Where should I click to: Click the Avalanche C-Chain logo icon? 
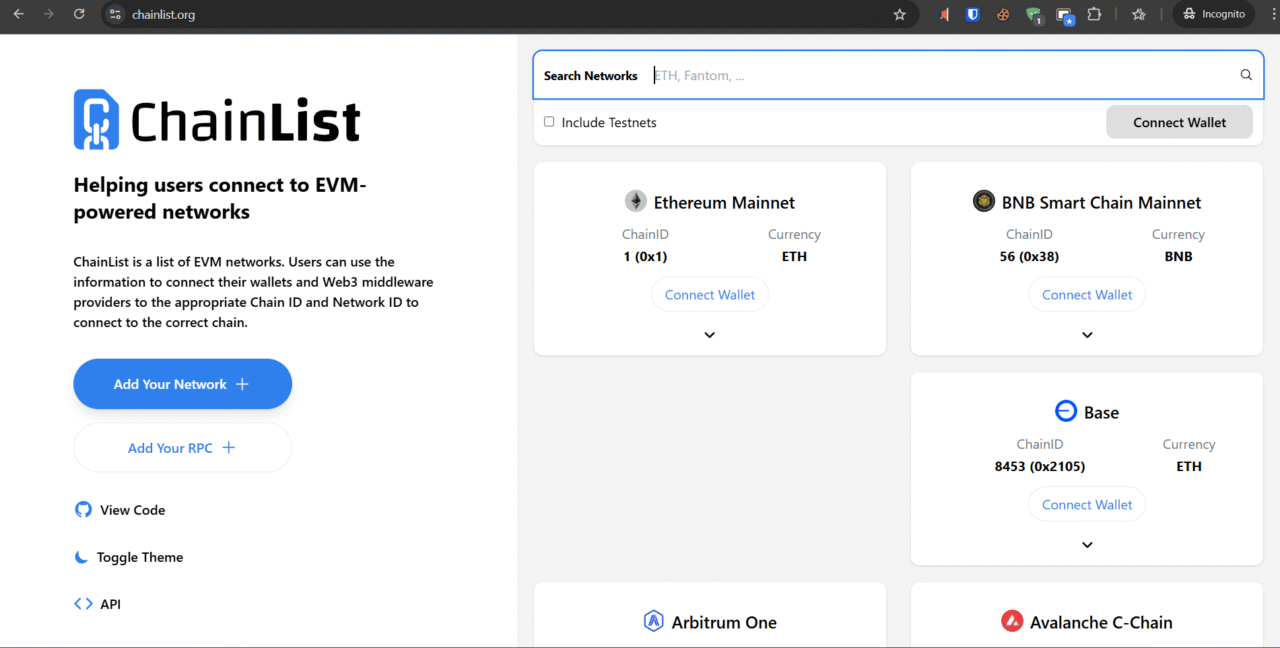1012,621
